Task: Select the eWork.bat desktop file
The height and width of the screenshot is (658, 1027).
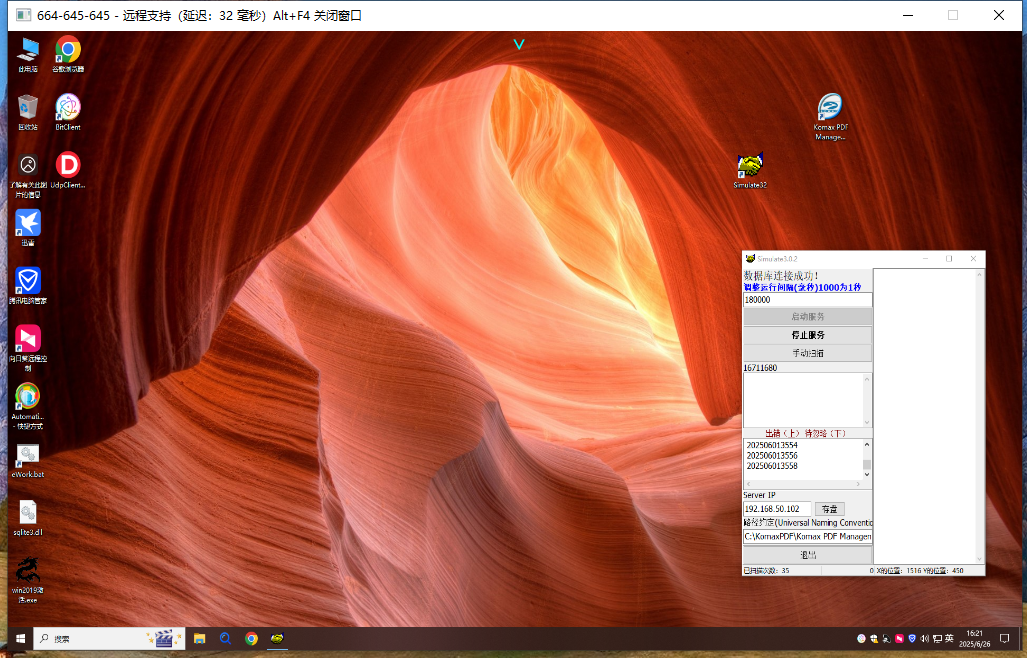Action: (28, 460)
